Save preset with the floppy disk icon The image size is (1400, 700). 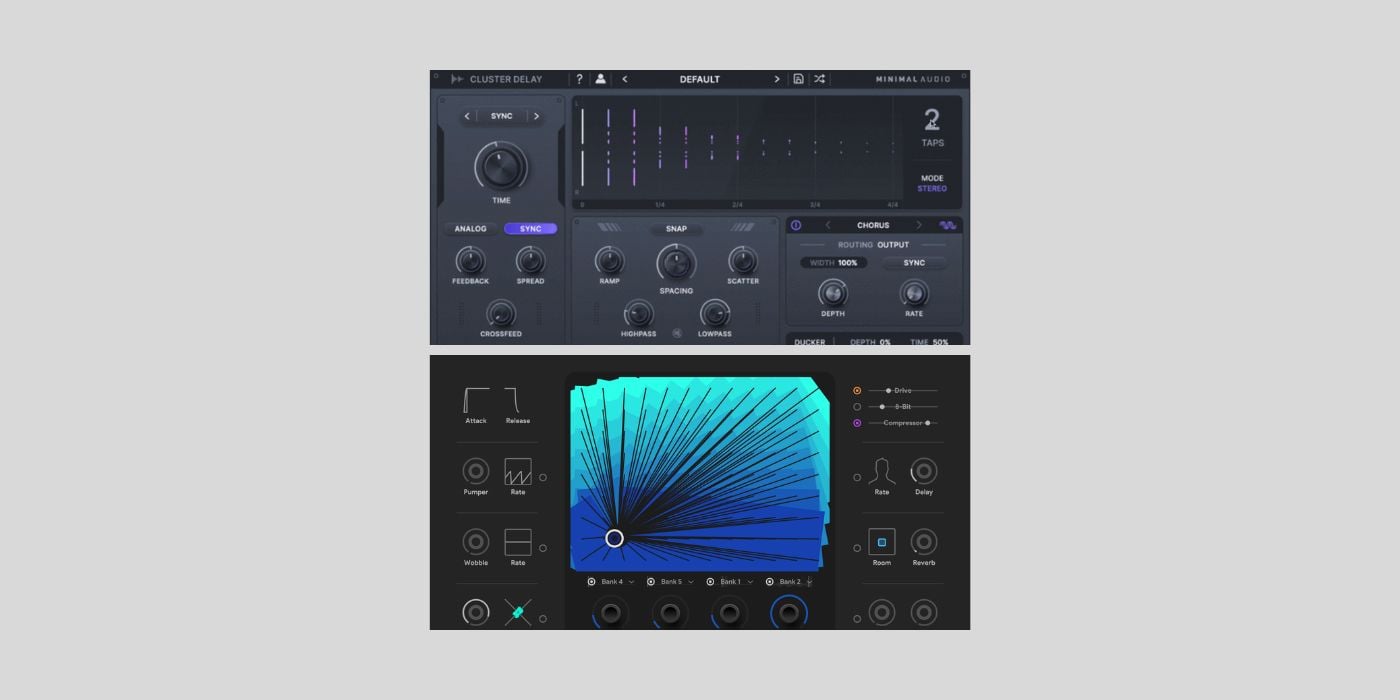798,79
